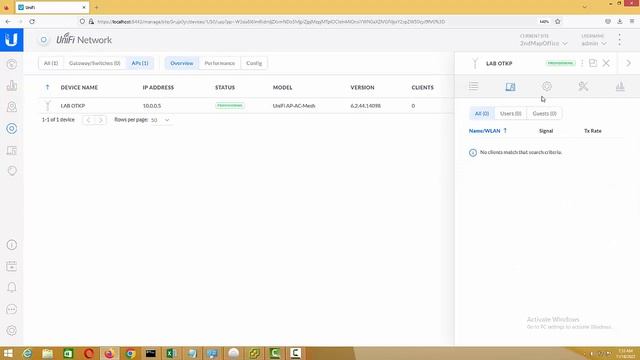The image size is (640, 360).
Task: Sort client list by Tx Rate
Action: click(x=593, y=131)
